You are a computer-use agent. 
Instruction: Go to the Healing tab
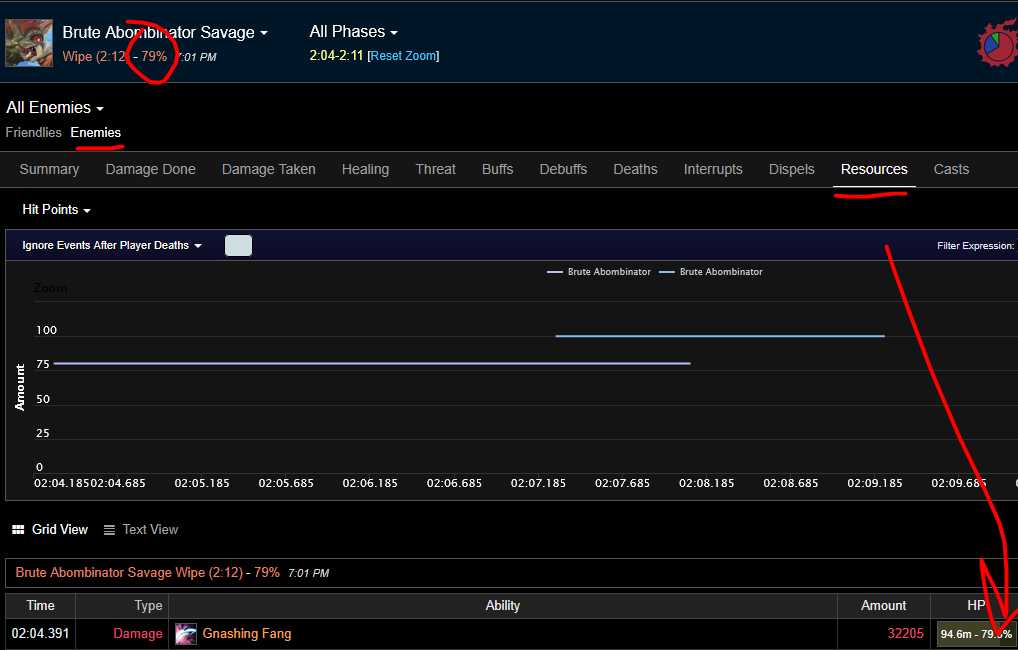(366, 169)
